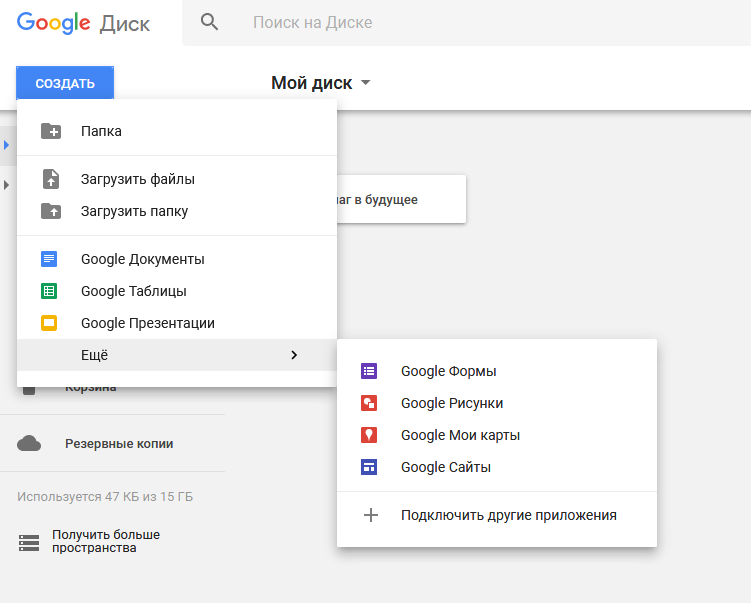The width and height of the screenshot is (751, 603).
Task: Open the partially hidden "в будущее" file card
Action: point(401,199)
